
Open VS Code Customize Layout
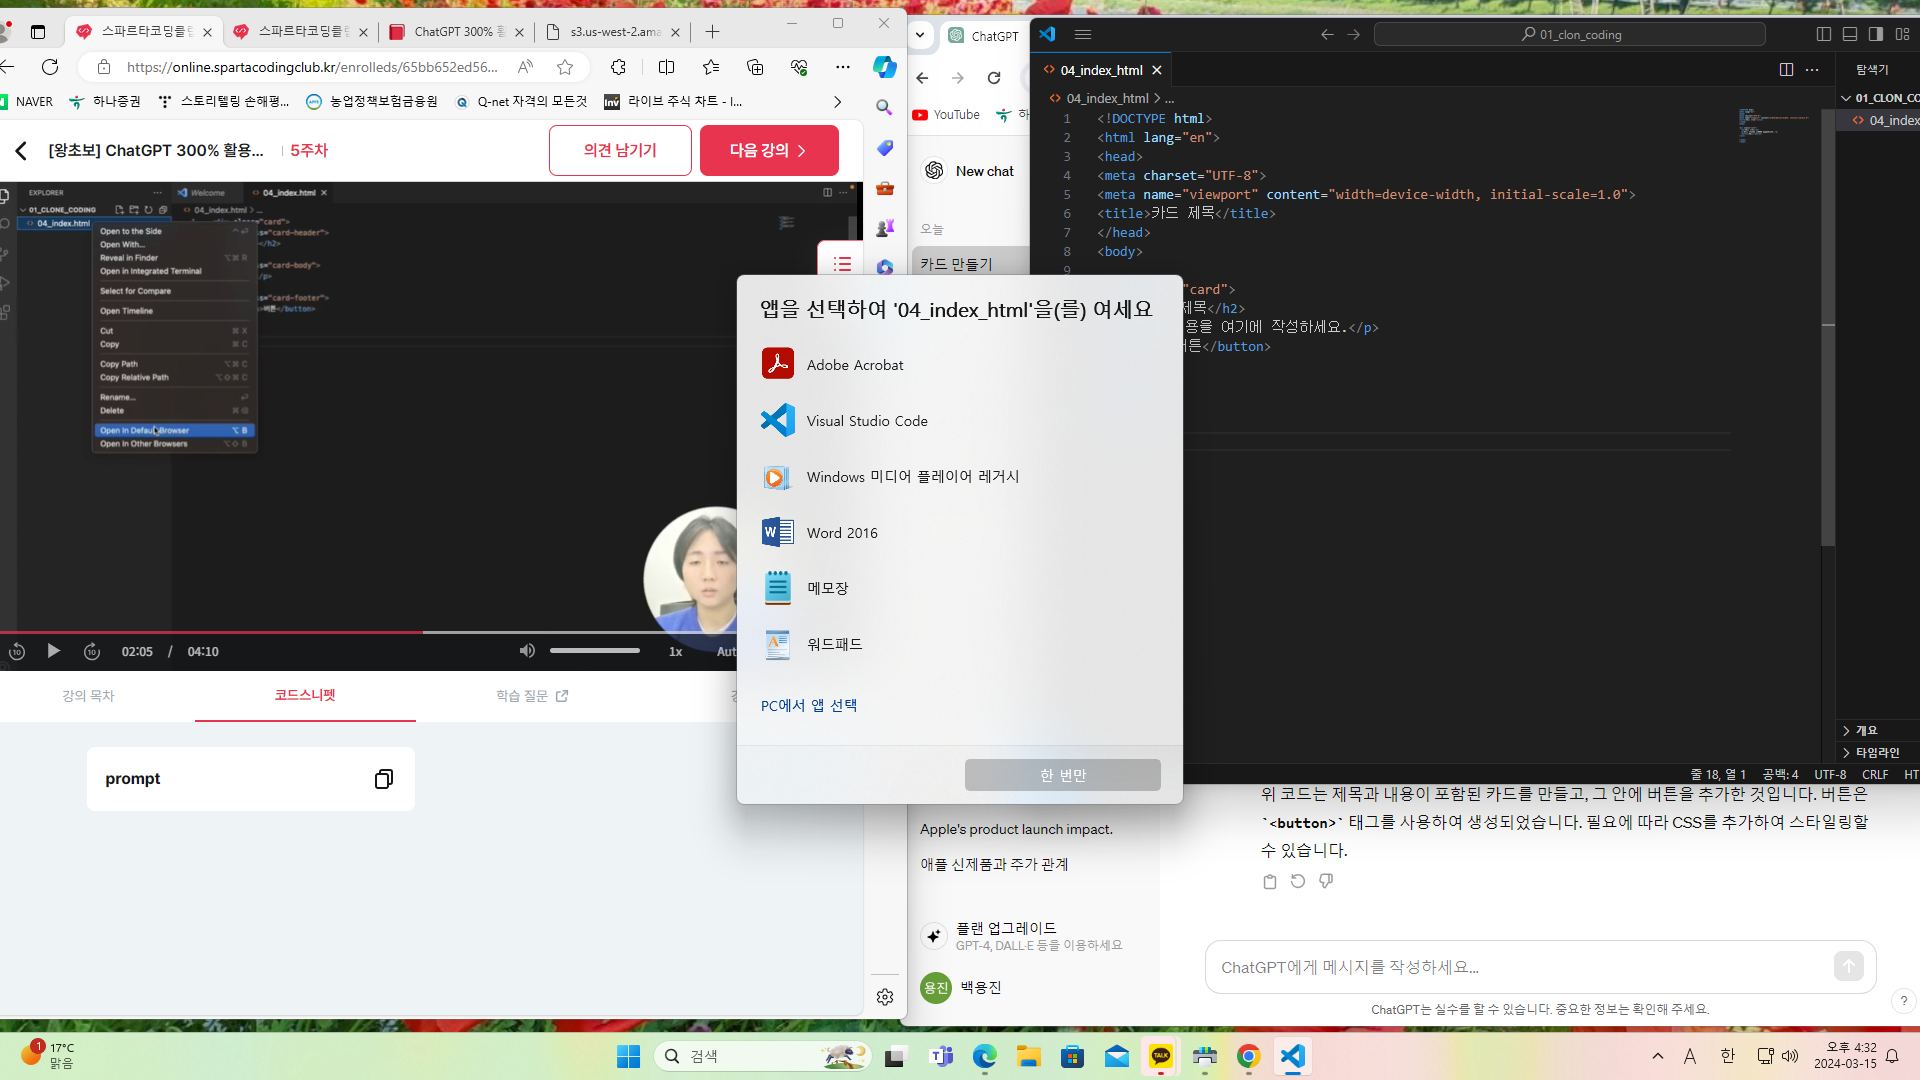click(x=1902, y=34)
